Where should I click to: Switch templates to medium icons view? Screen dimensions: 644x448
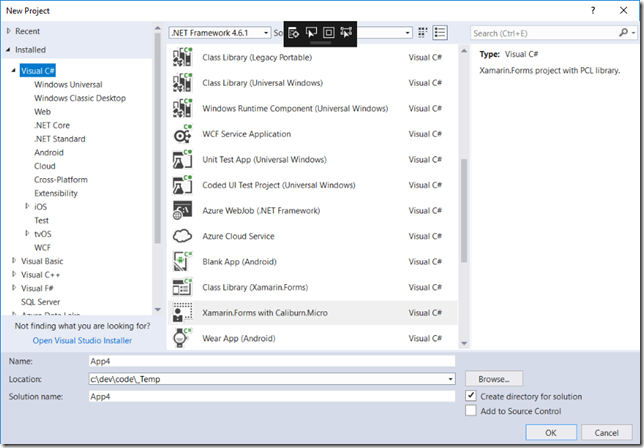click(423, 33)
